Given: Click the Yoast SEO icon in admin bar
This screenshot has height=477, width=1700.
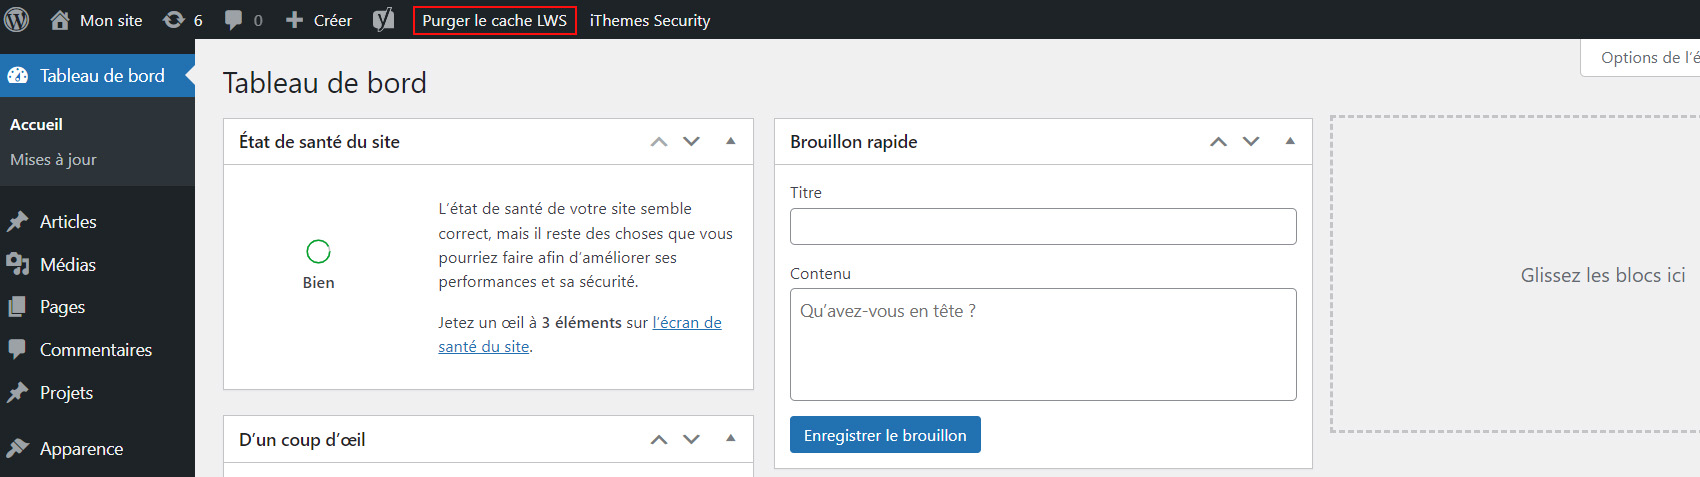Looking at the screenshot, I should point(383,20).
